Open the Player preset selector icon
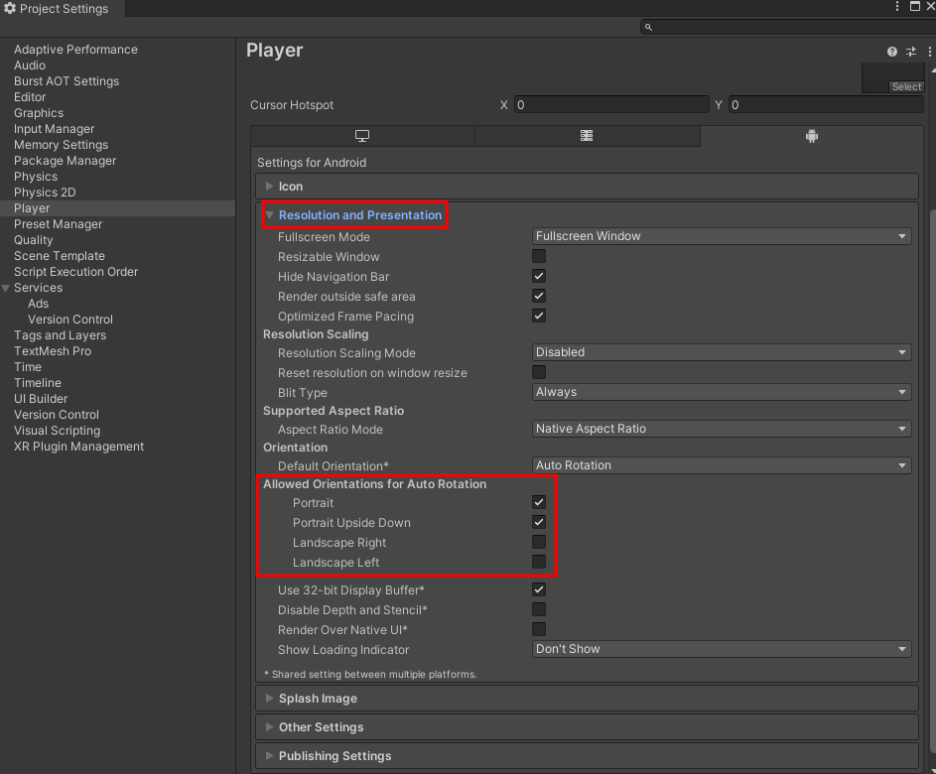This screenshot has height=774, width=936. tap(911, 51)
